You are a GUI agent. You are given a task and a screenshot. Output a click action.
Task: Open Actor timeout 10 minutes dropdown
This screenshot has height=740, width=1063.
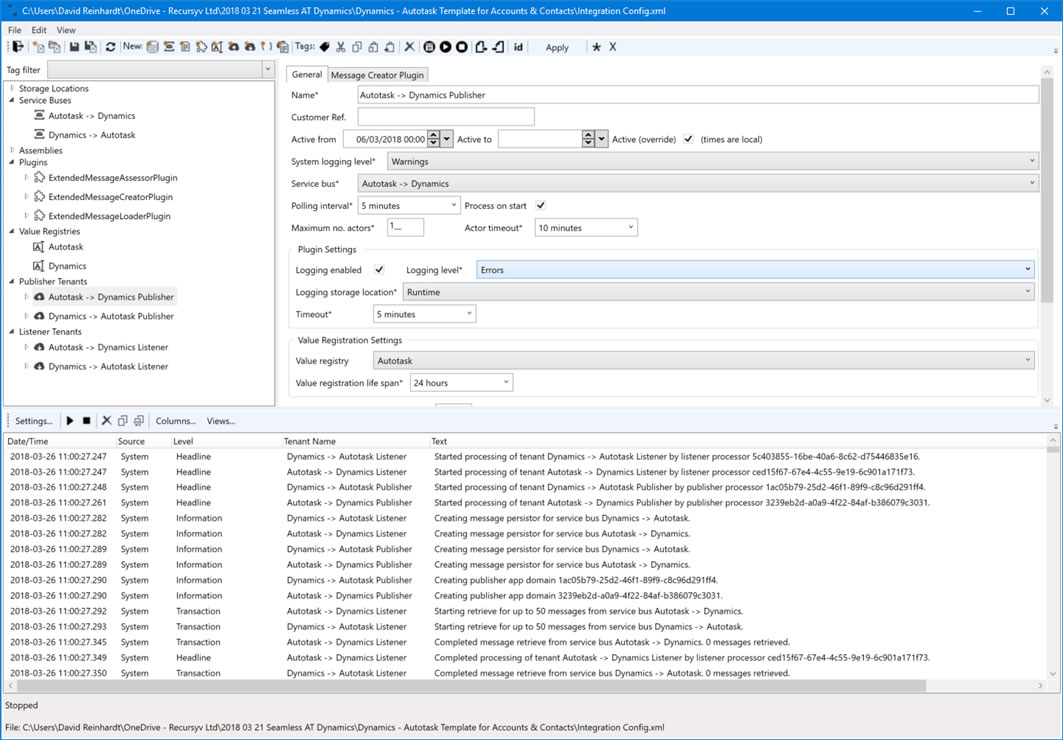click(x=586, y=228)
